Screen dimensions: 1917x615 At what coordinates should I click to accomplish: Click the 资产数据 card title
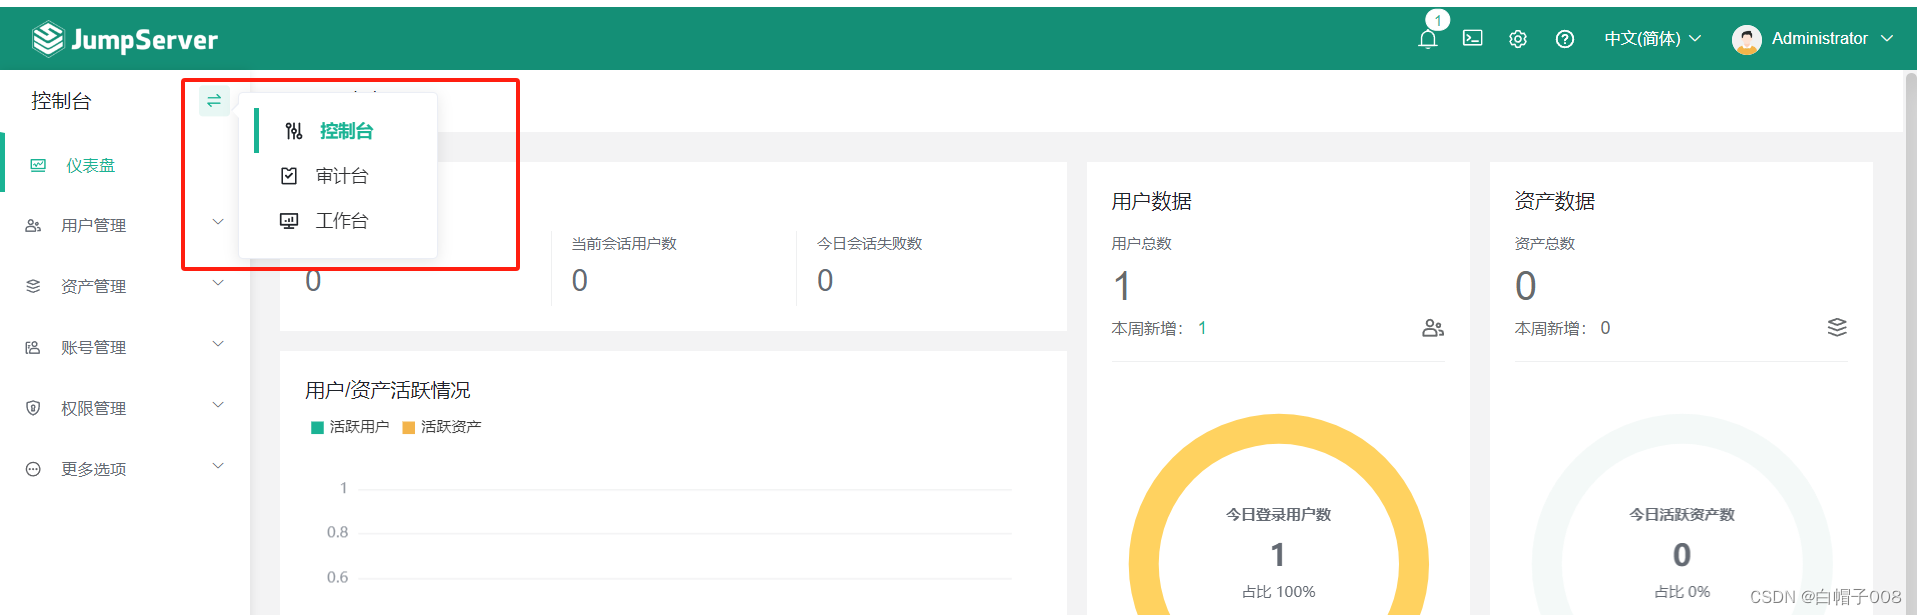(1555, 202)
